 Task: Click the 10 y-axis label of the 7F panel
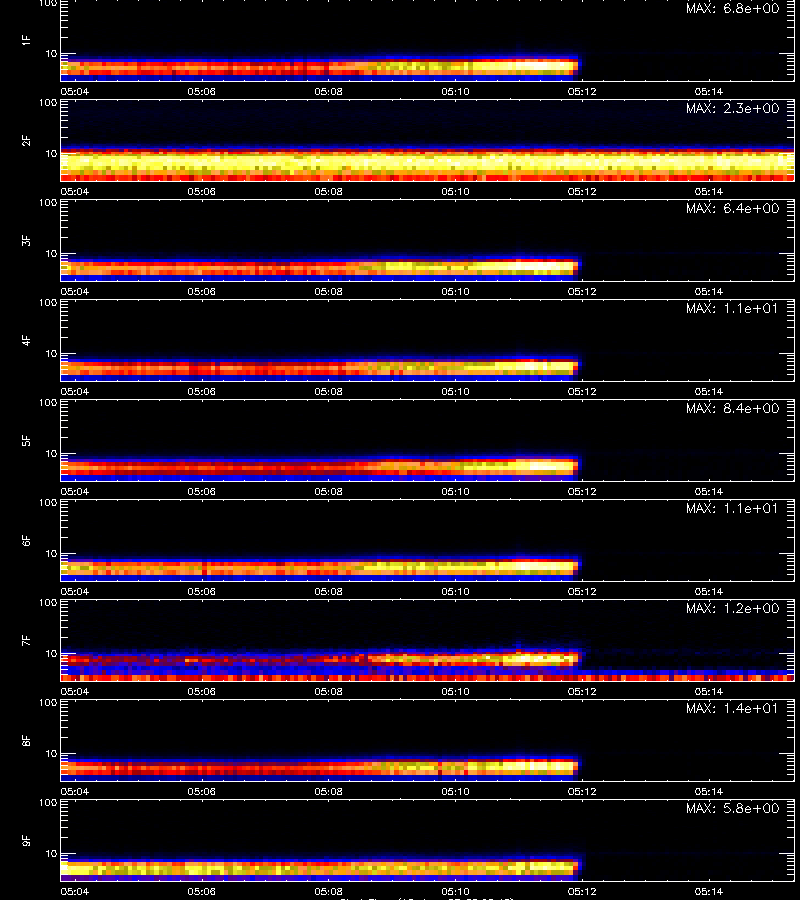click(x=51, y=653)
